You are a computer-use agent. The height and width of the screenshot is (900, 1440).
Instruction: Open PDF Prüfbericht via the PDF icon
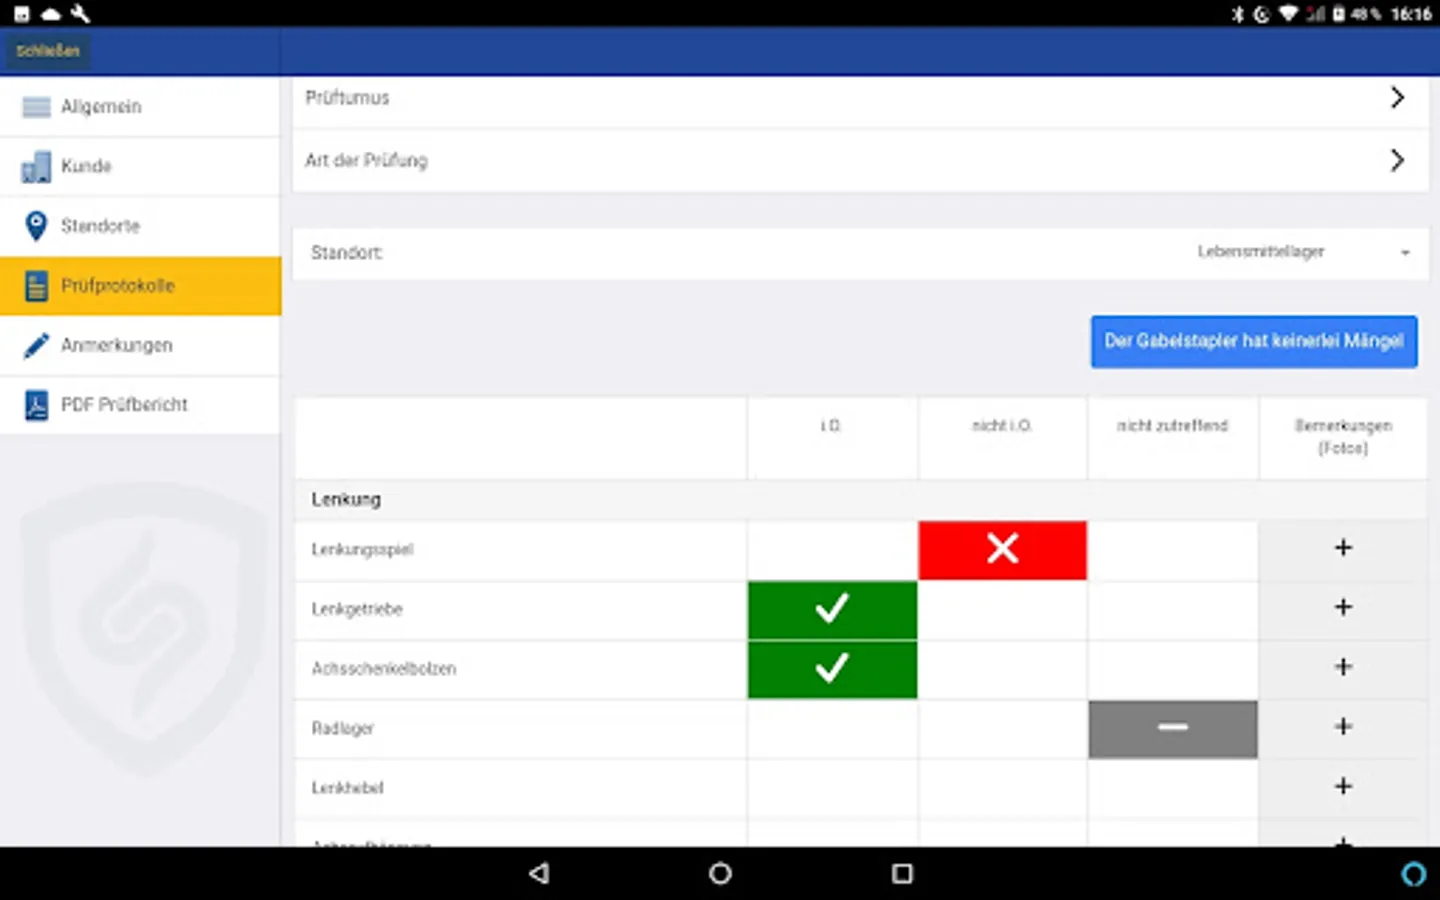click(x=36, y=405)
